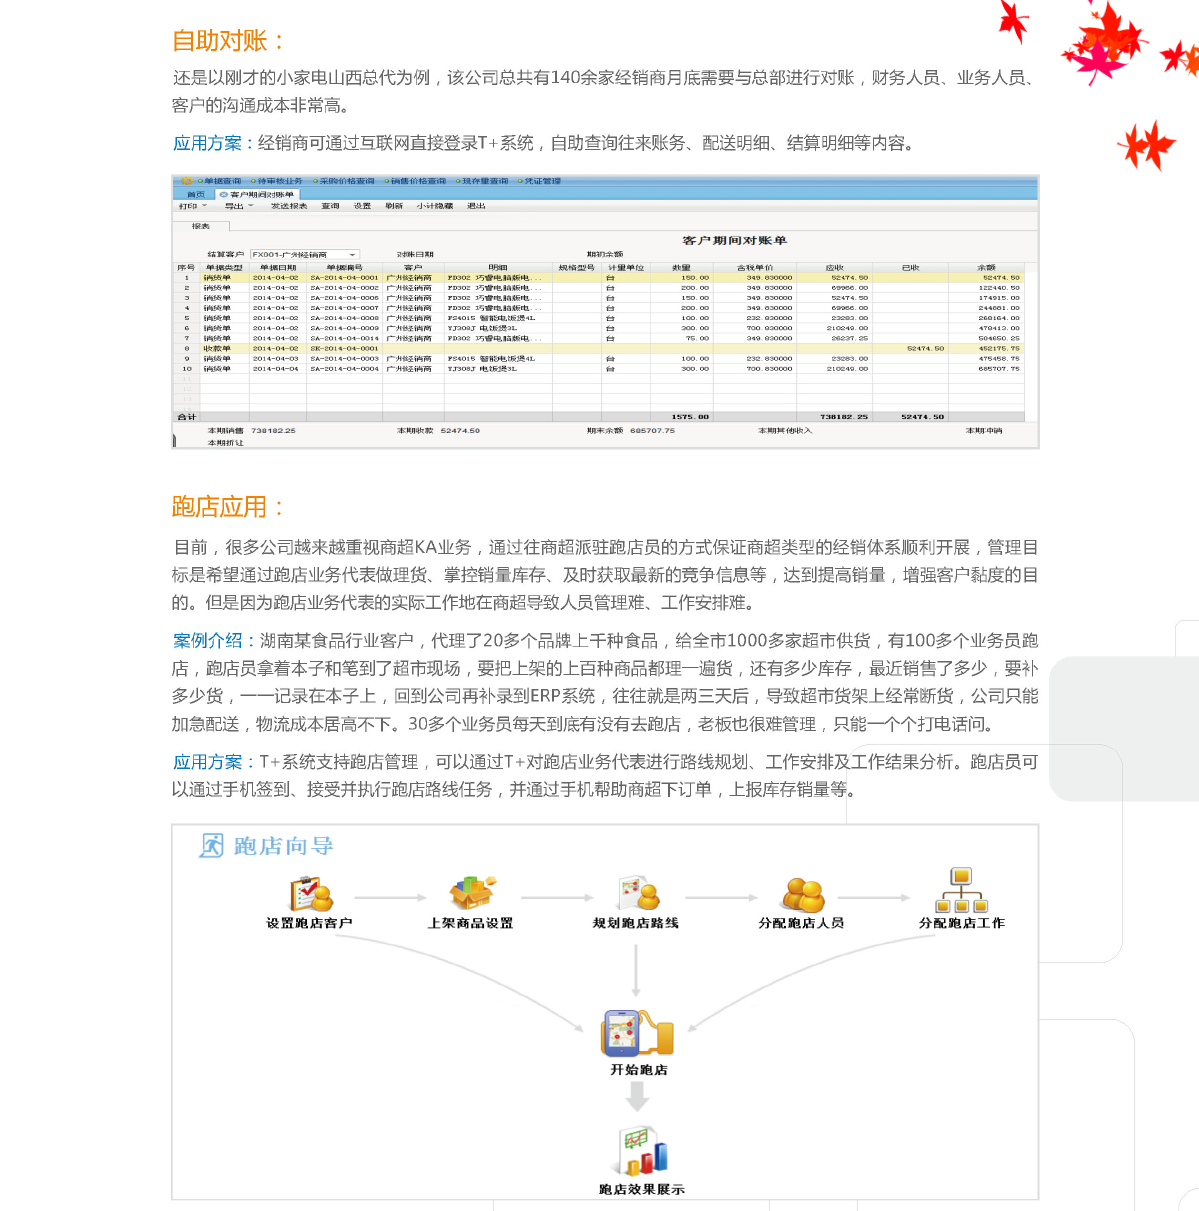Click the 设置跑店客户 icon
1199x1211 pixels.
click(x=310, y=893)
